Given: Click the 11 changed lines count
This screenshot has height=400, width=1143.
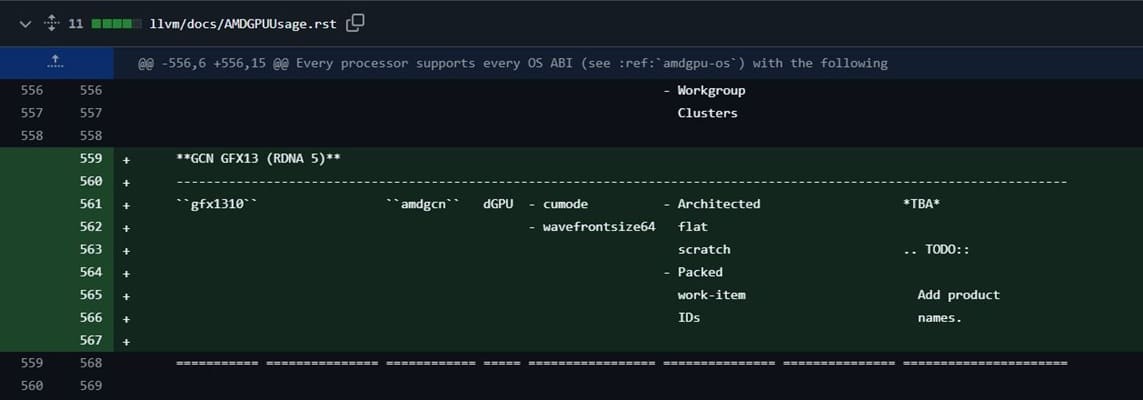Looking at the screenshot, I should click(x=75, y=23).
